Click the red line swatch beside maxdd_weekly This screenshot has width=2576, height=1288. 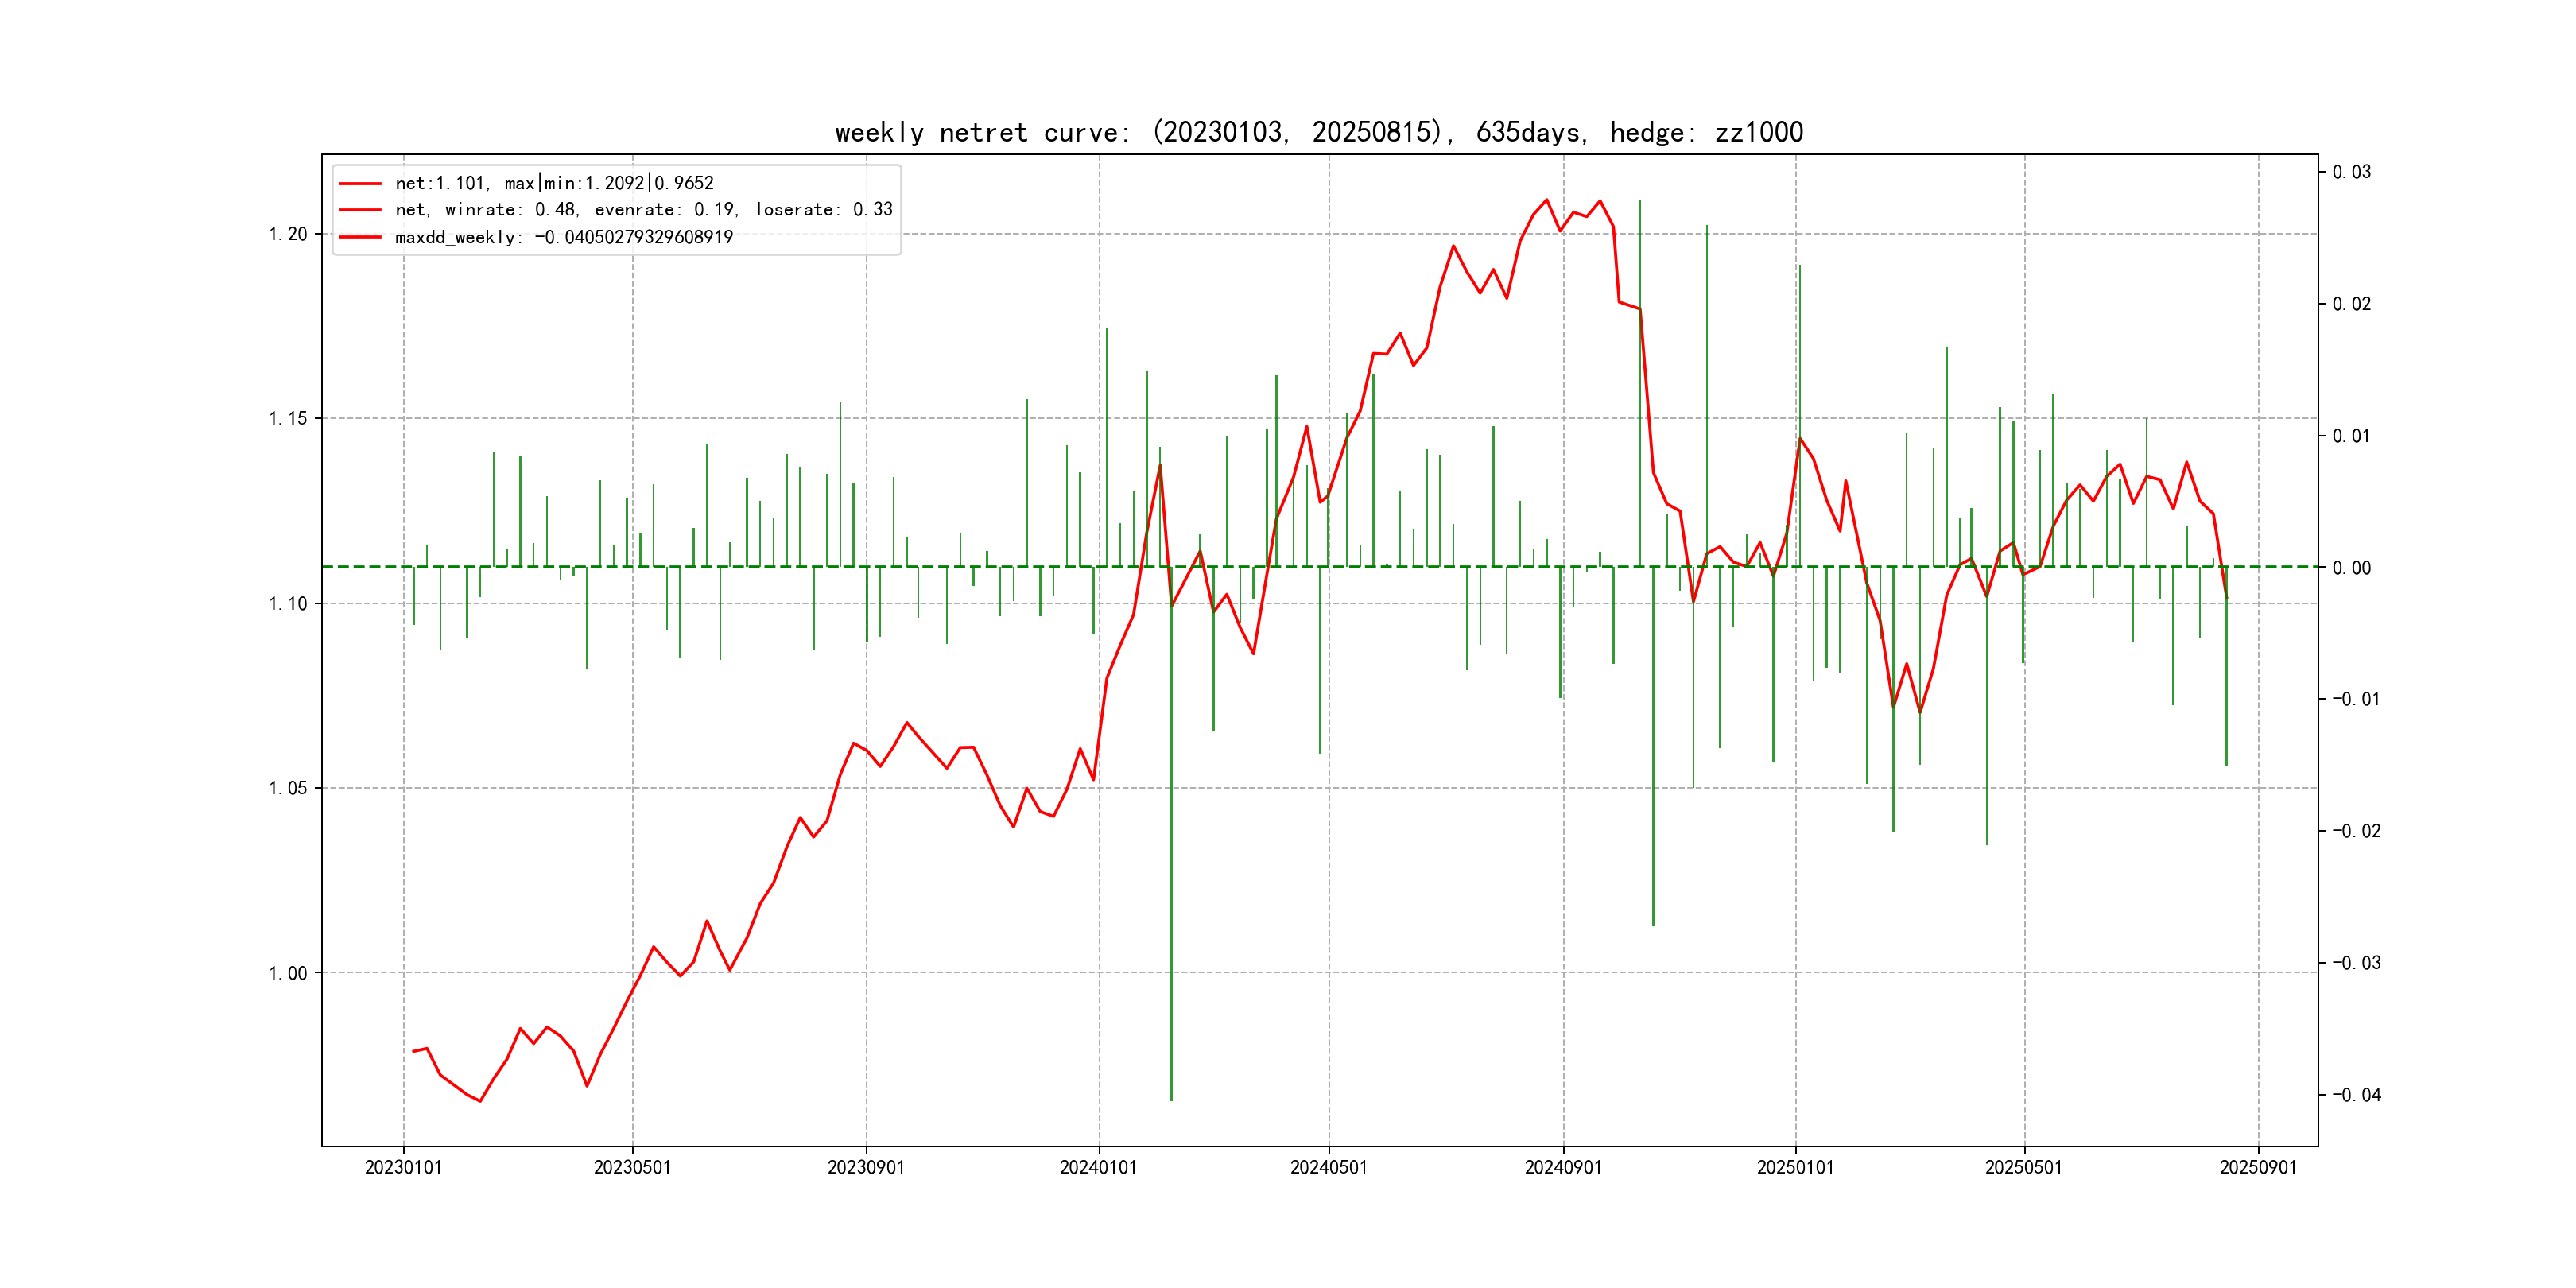point(360,237)
